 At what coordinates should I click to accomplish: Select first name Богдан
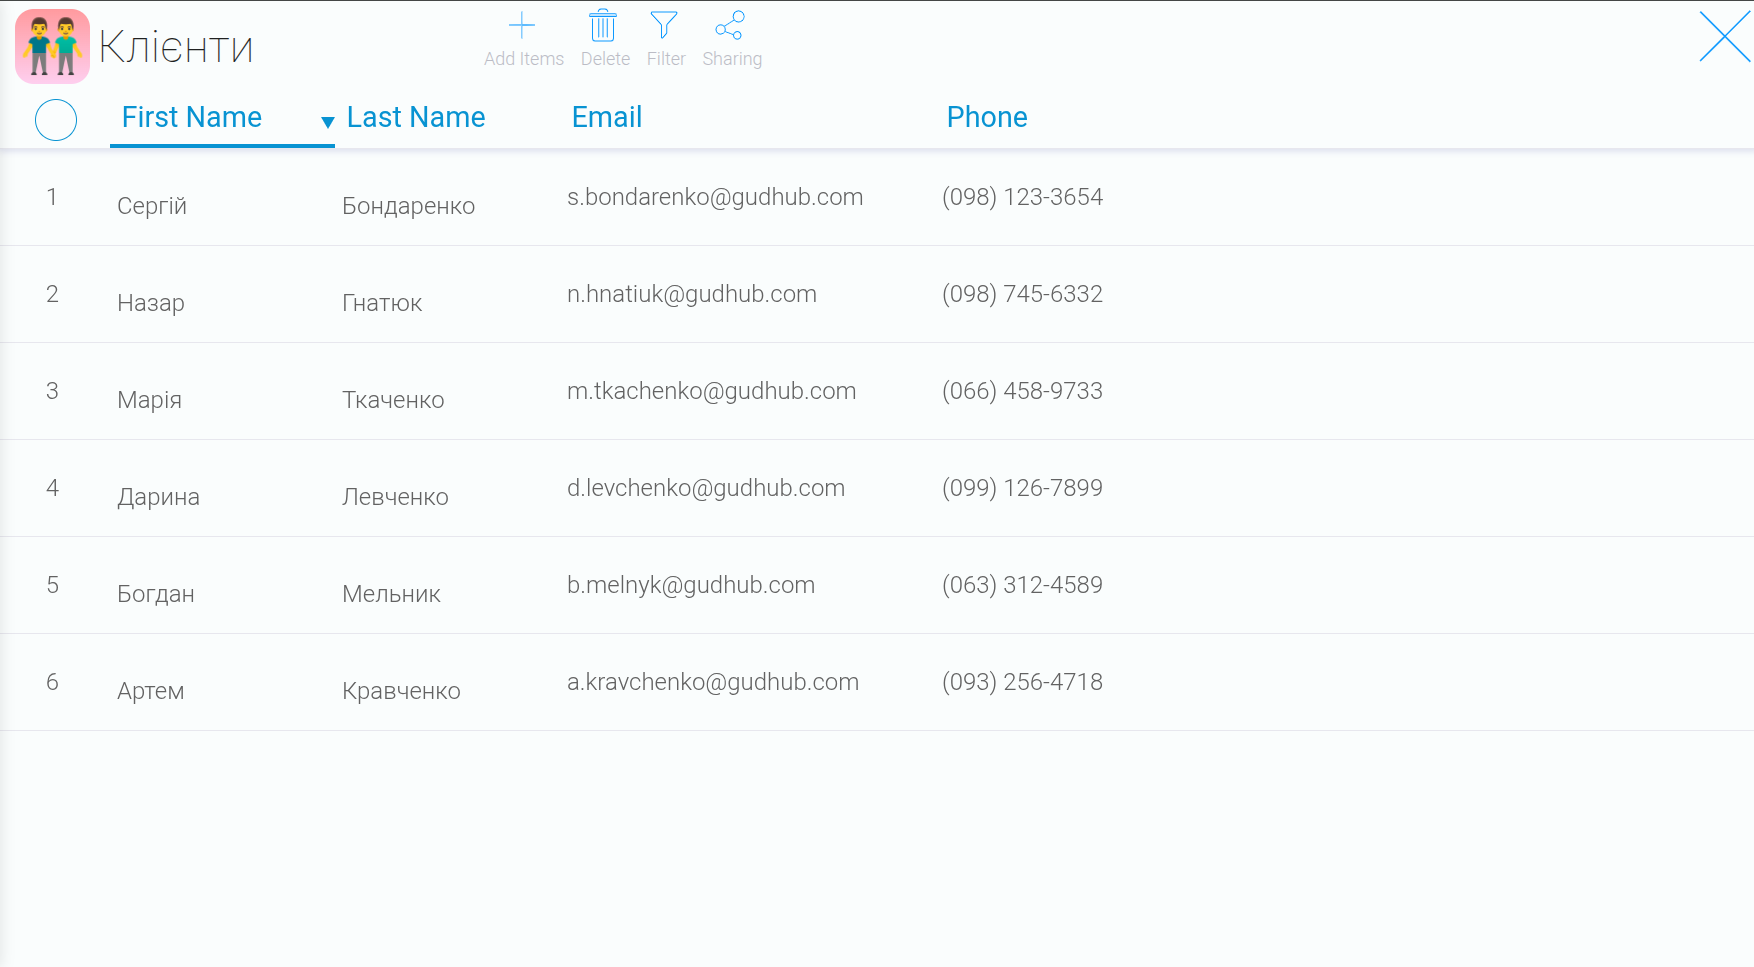(156, 594)
